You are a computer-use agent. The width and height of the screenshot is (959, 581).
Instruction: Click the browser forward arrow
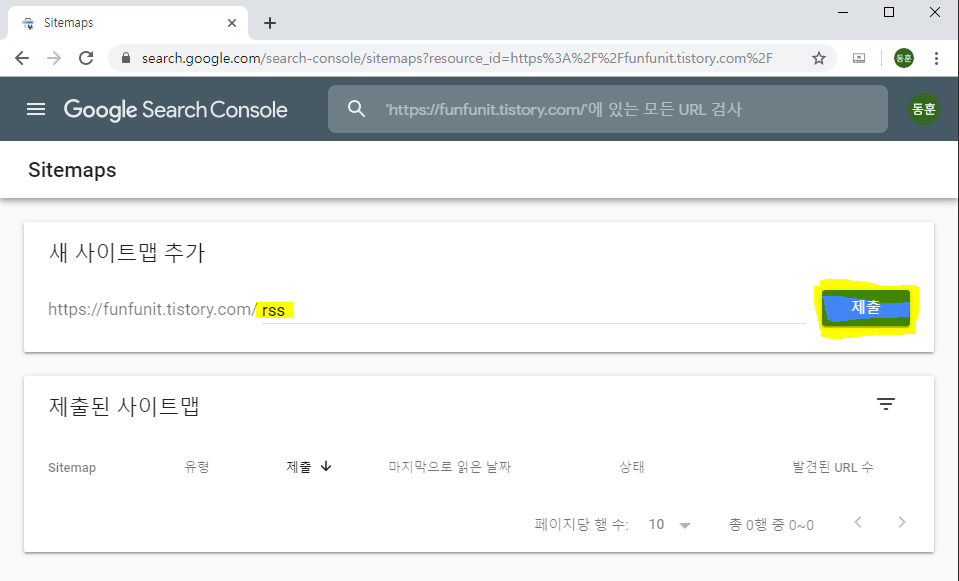point(54,58)
